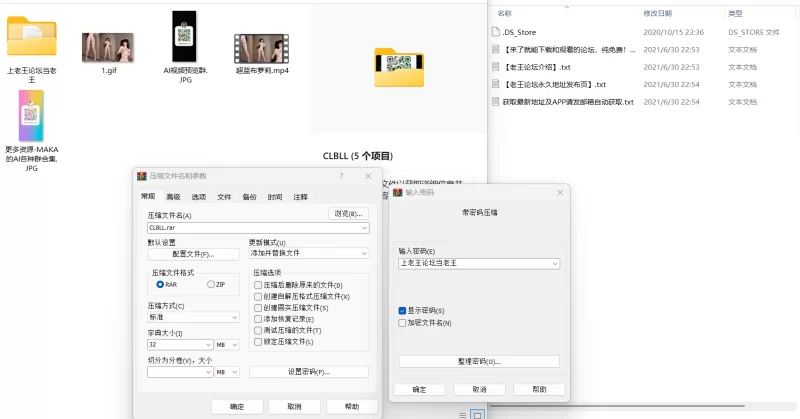
Task: Click the sort arrow above 名称 column
Action: 567,7
